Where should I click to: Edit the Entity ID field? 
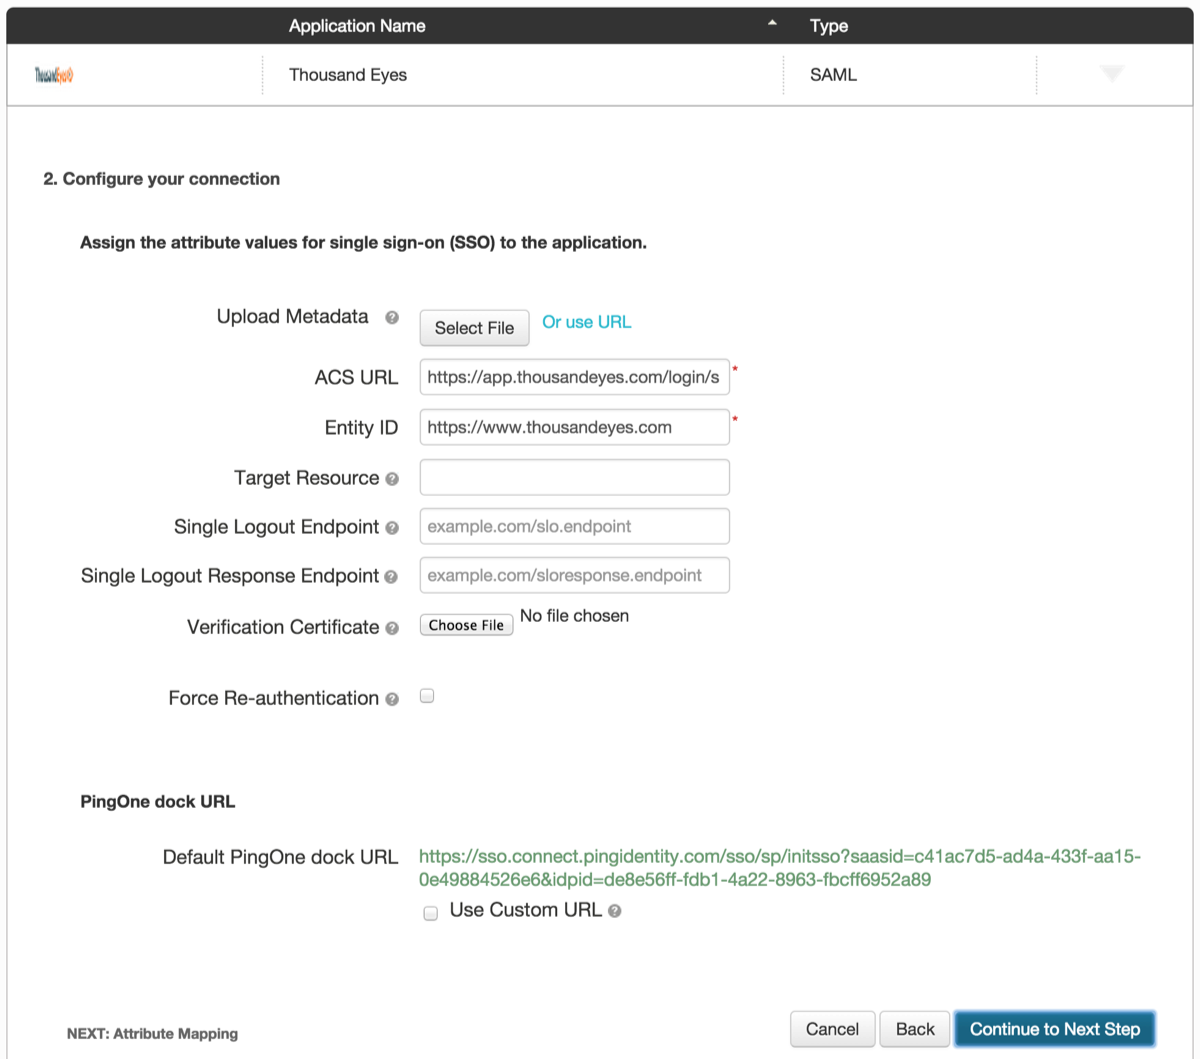(574, 427)
